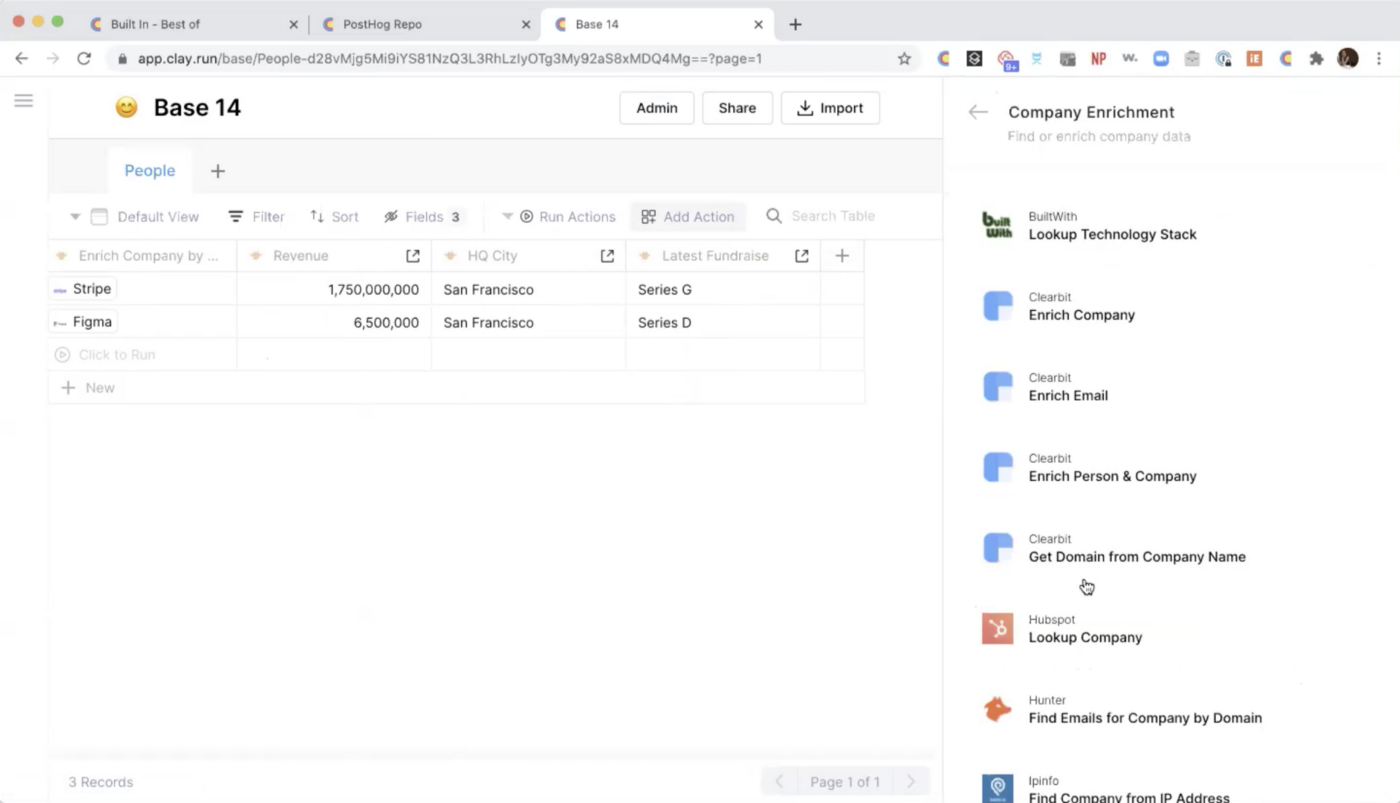Viewport: 1400px width, 803px height.
Task: Click the 6,500,000 revenue cell
Action: click(x=334, y=323)
